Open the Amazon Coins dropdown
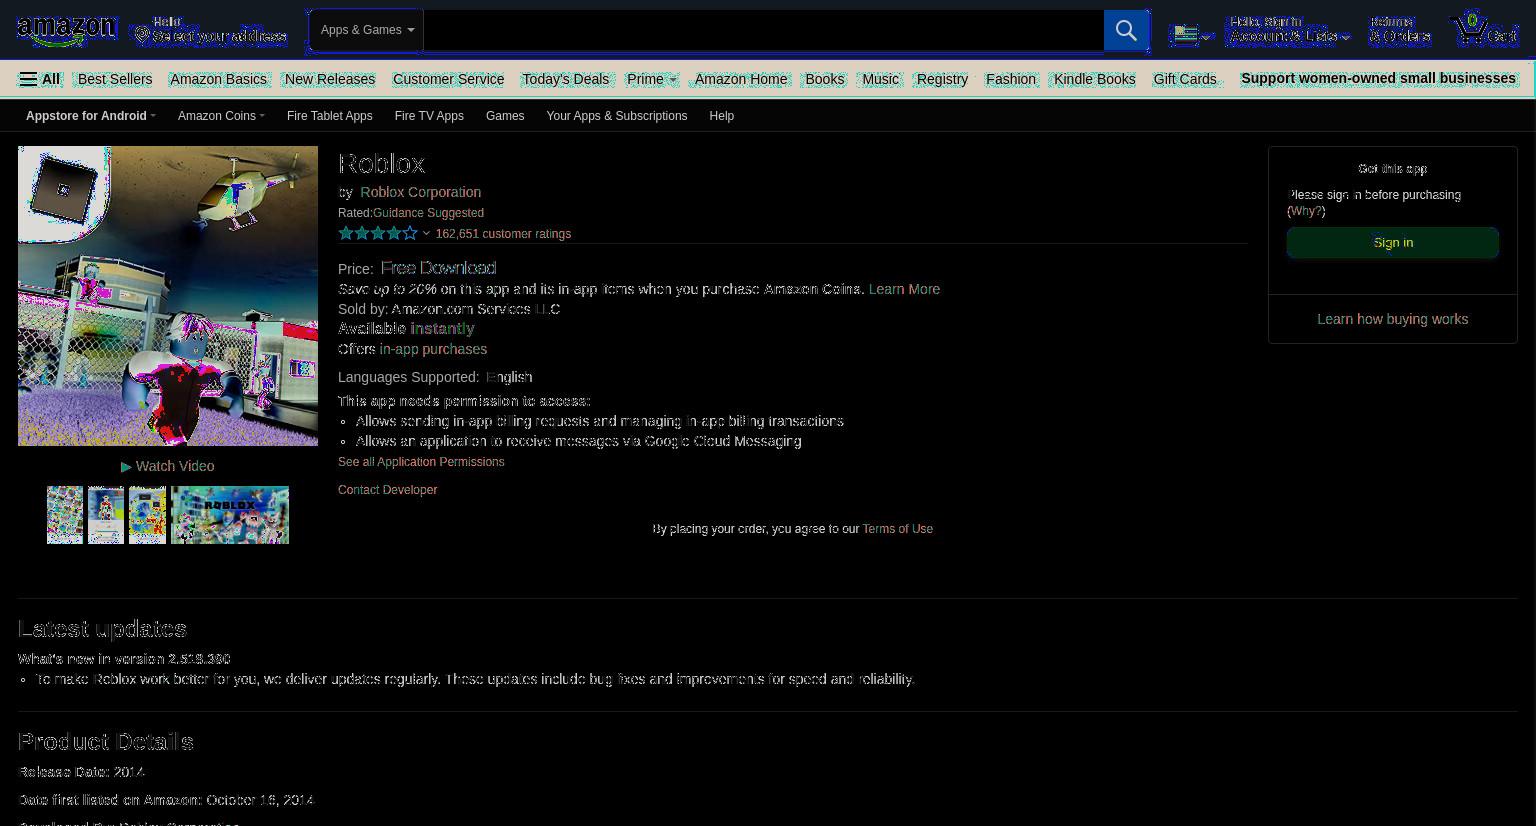This screenshot has width=1536, height=826. click(x=221, y=116)
